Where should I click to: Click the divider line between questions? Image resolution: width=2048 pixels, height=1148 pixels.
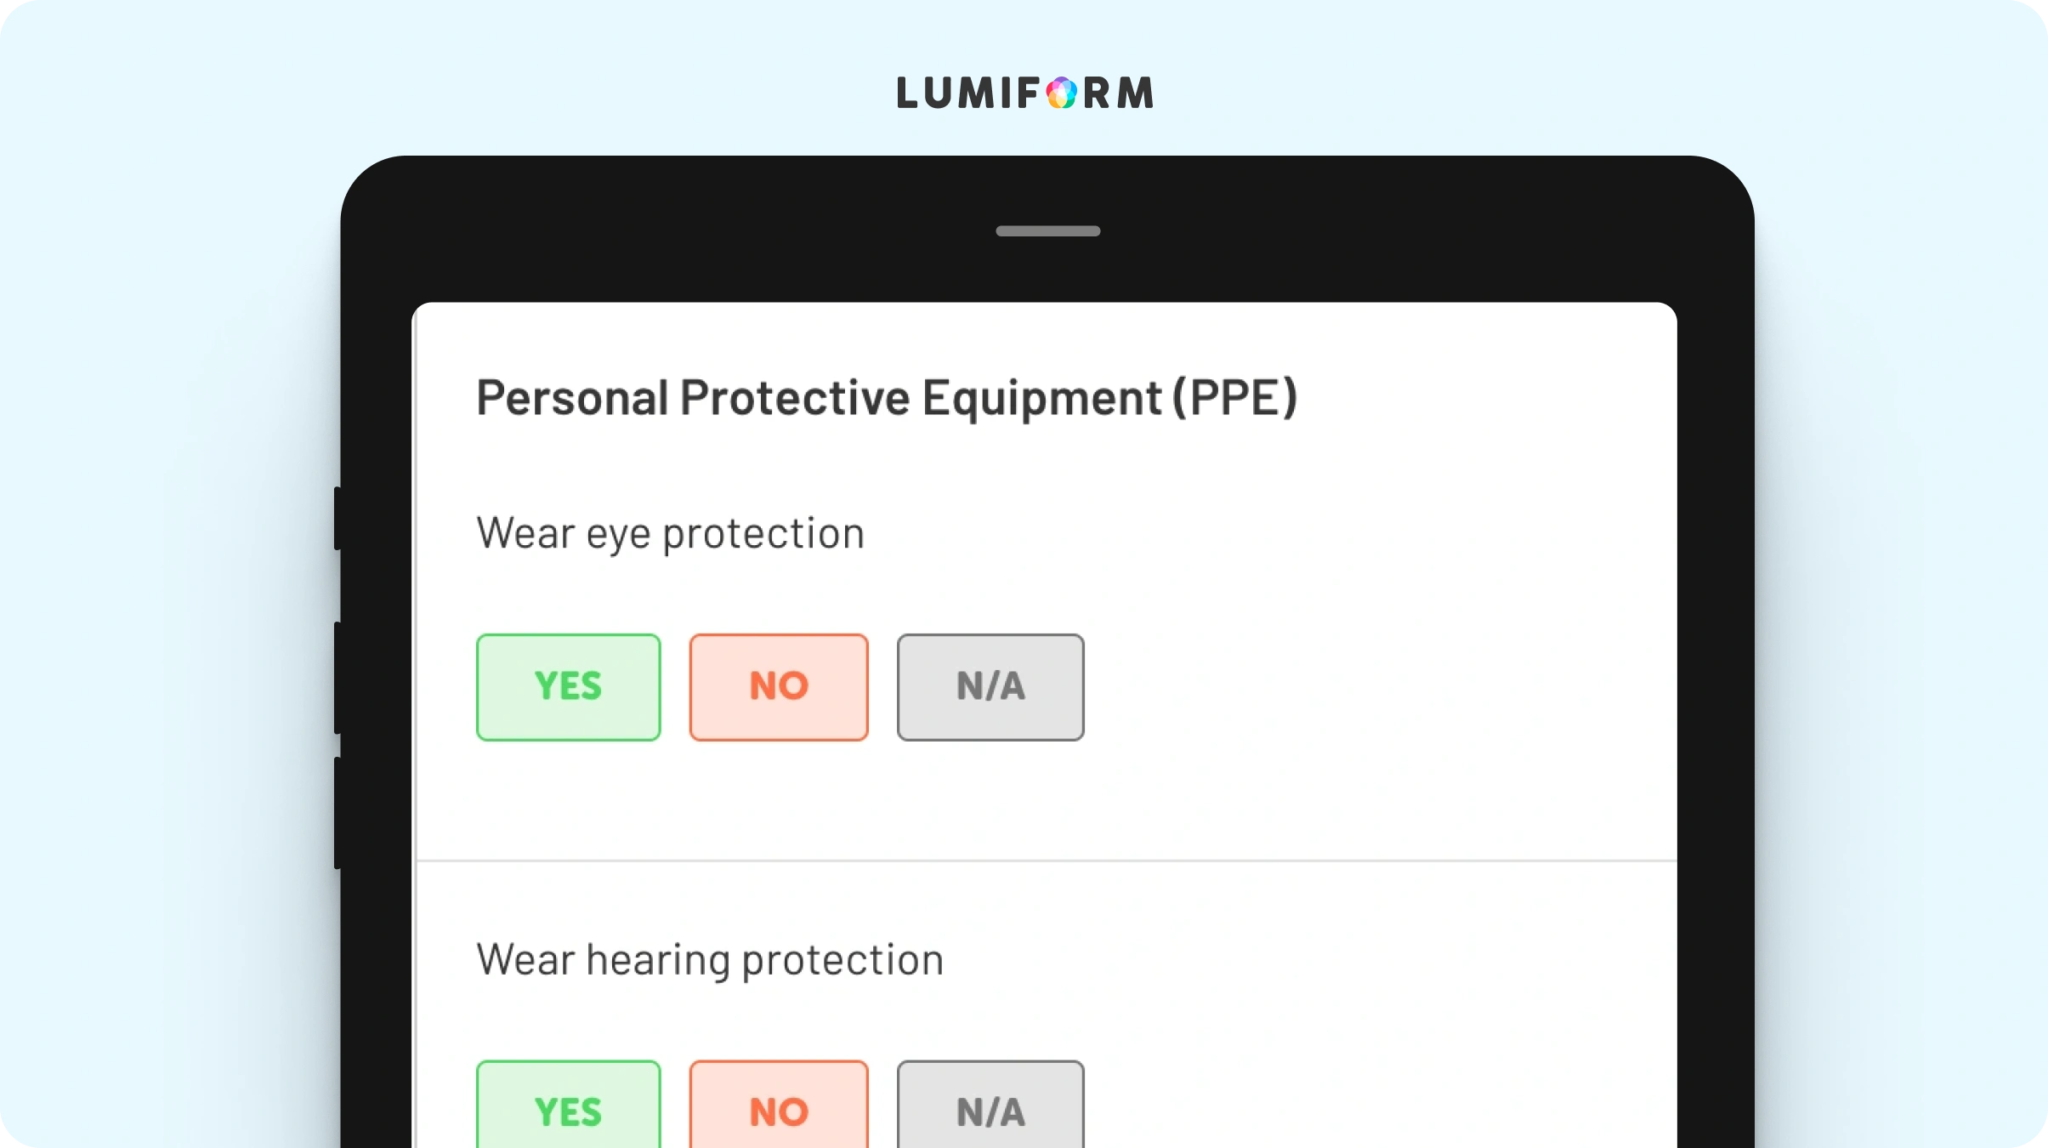pyautogui.click(x=1046, y=860)
